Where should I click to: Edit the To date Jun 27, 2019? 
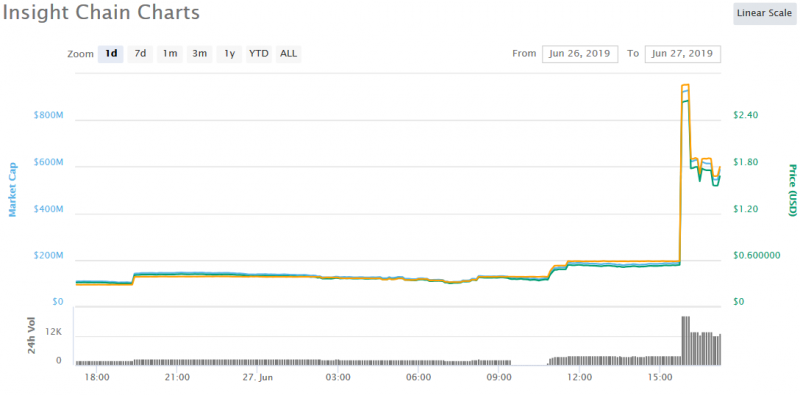683,54
